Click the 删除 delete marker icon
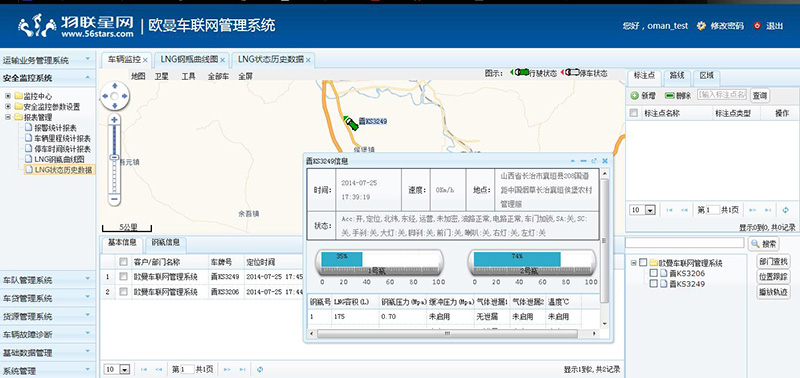The width and height of the screenshot is (800, 378). click(670, 95)
